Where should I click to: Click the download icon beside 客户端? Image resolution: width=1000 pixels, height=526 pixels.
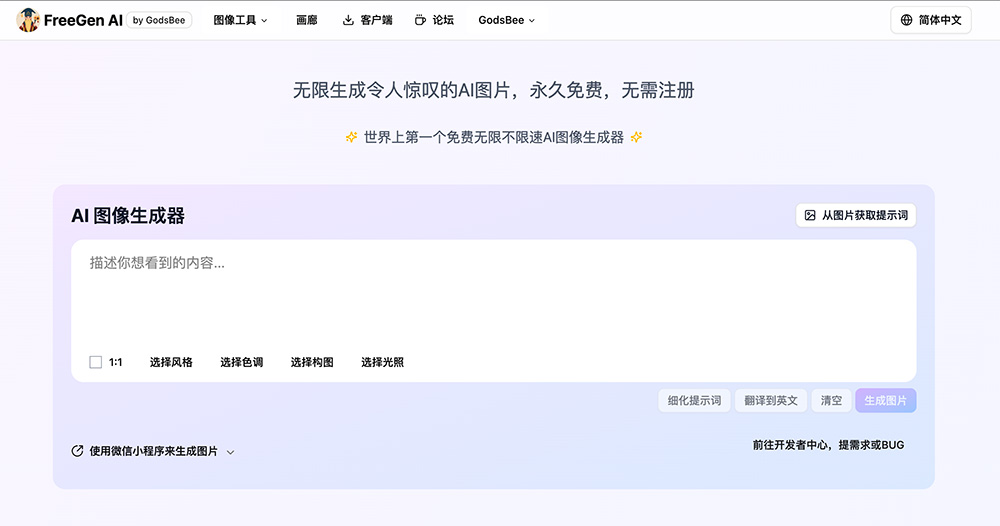click(348, 20)
